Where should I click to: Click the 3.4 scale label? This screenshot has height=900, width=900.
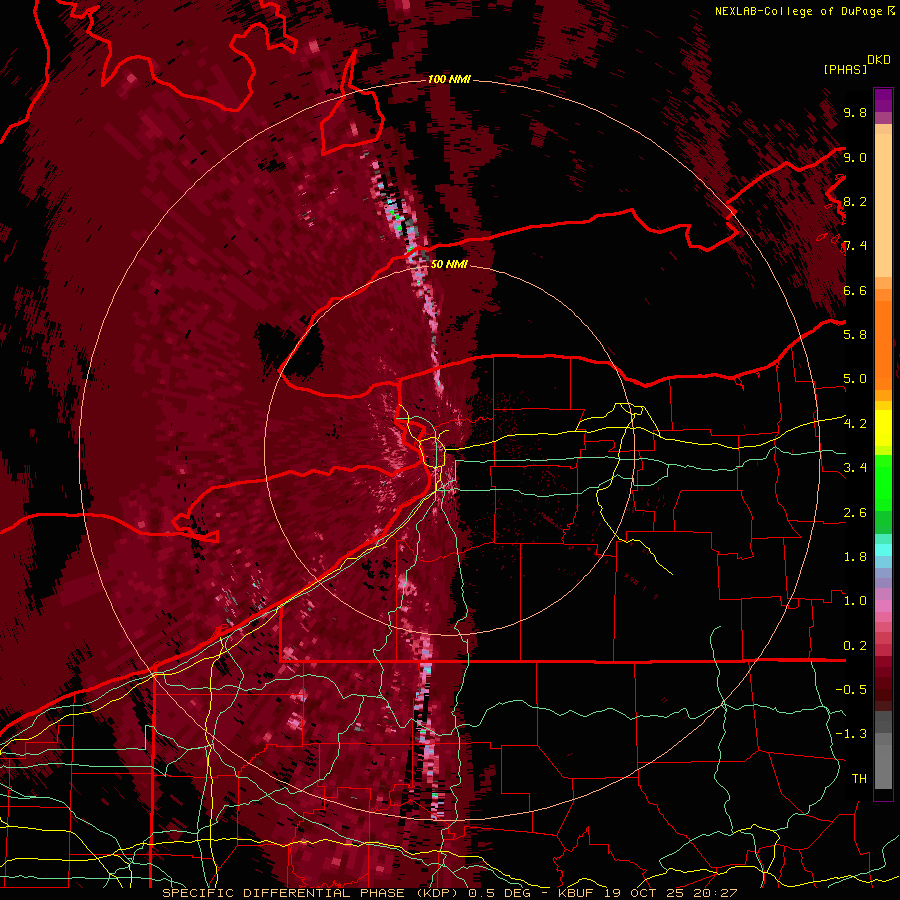(x=855, y=468)
